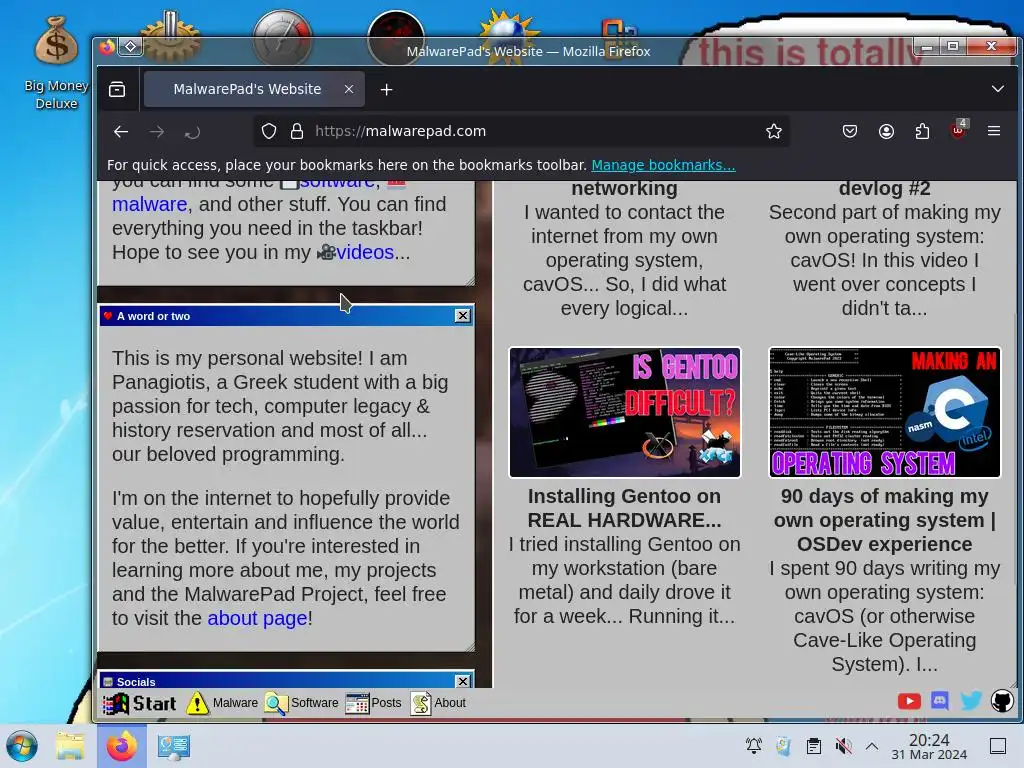
Task: Close the MalwarePad's Website tab
Action: (349, 89)
